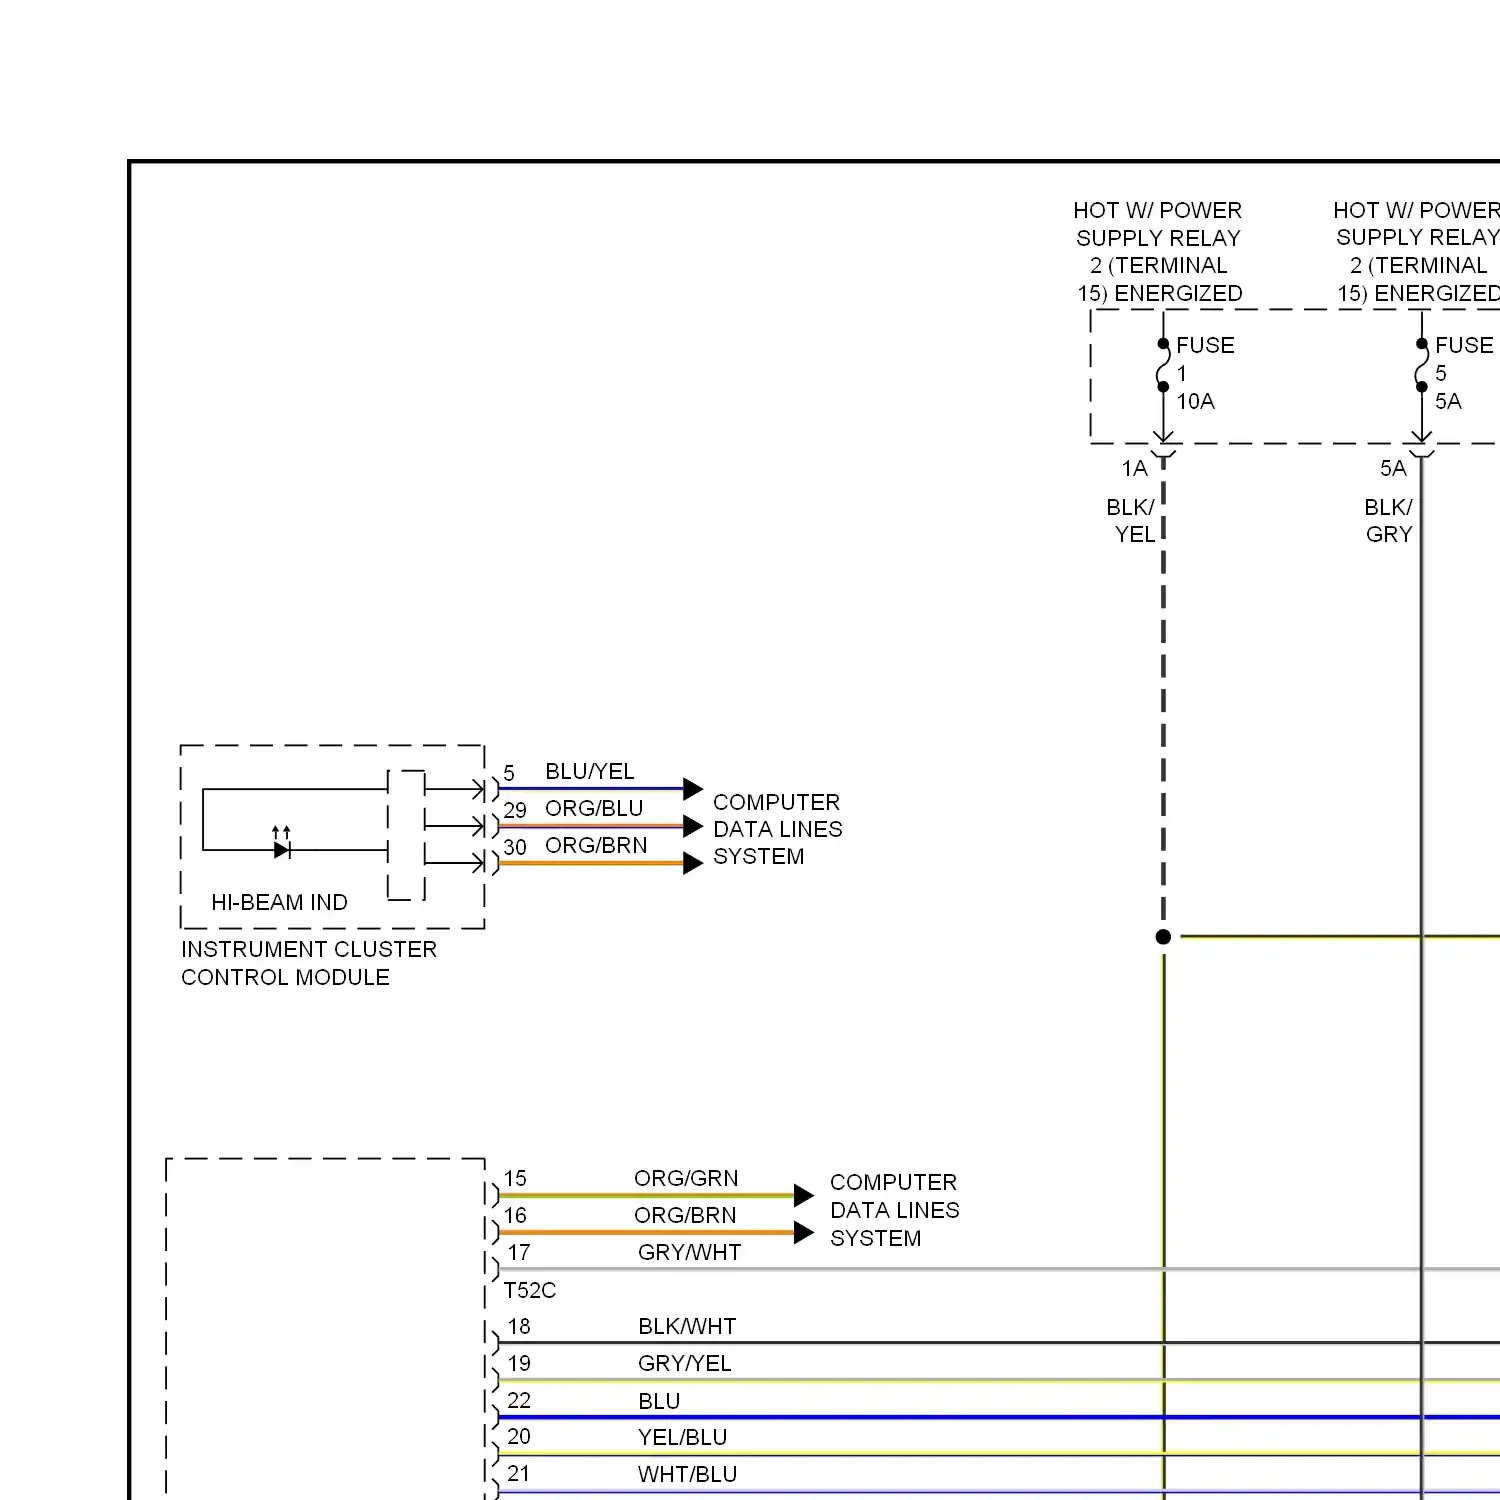Click the GRY/YEL label at pin 19

[684, 1363]
